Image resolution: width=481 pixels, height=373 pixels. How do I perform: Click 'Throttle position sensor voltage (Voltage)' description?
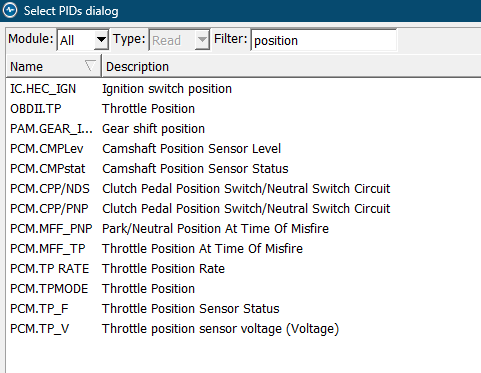pyautogui.click(x=220, y=329)
